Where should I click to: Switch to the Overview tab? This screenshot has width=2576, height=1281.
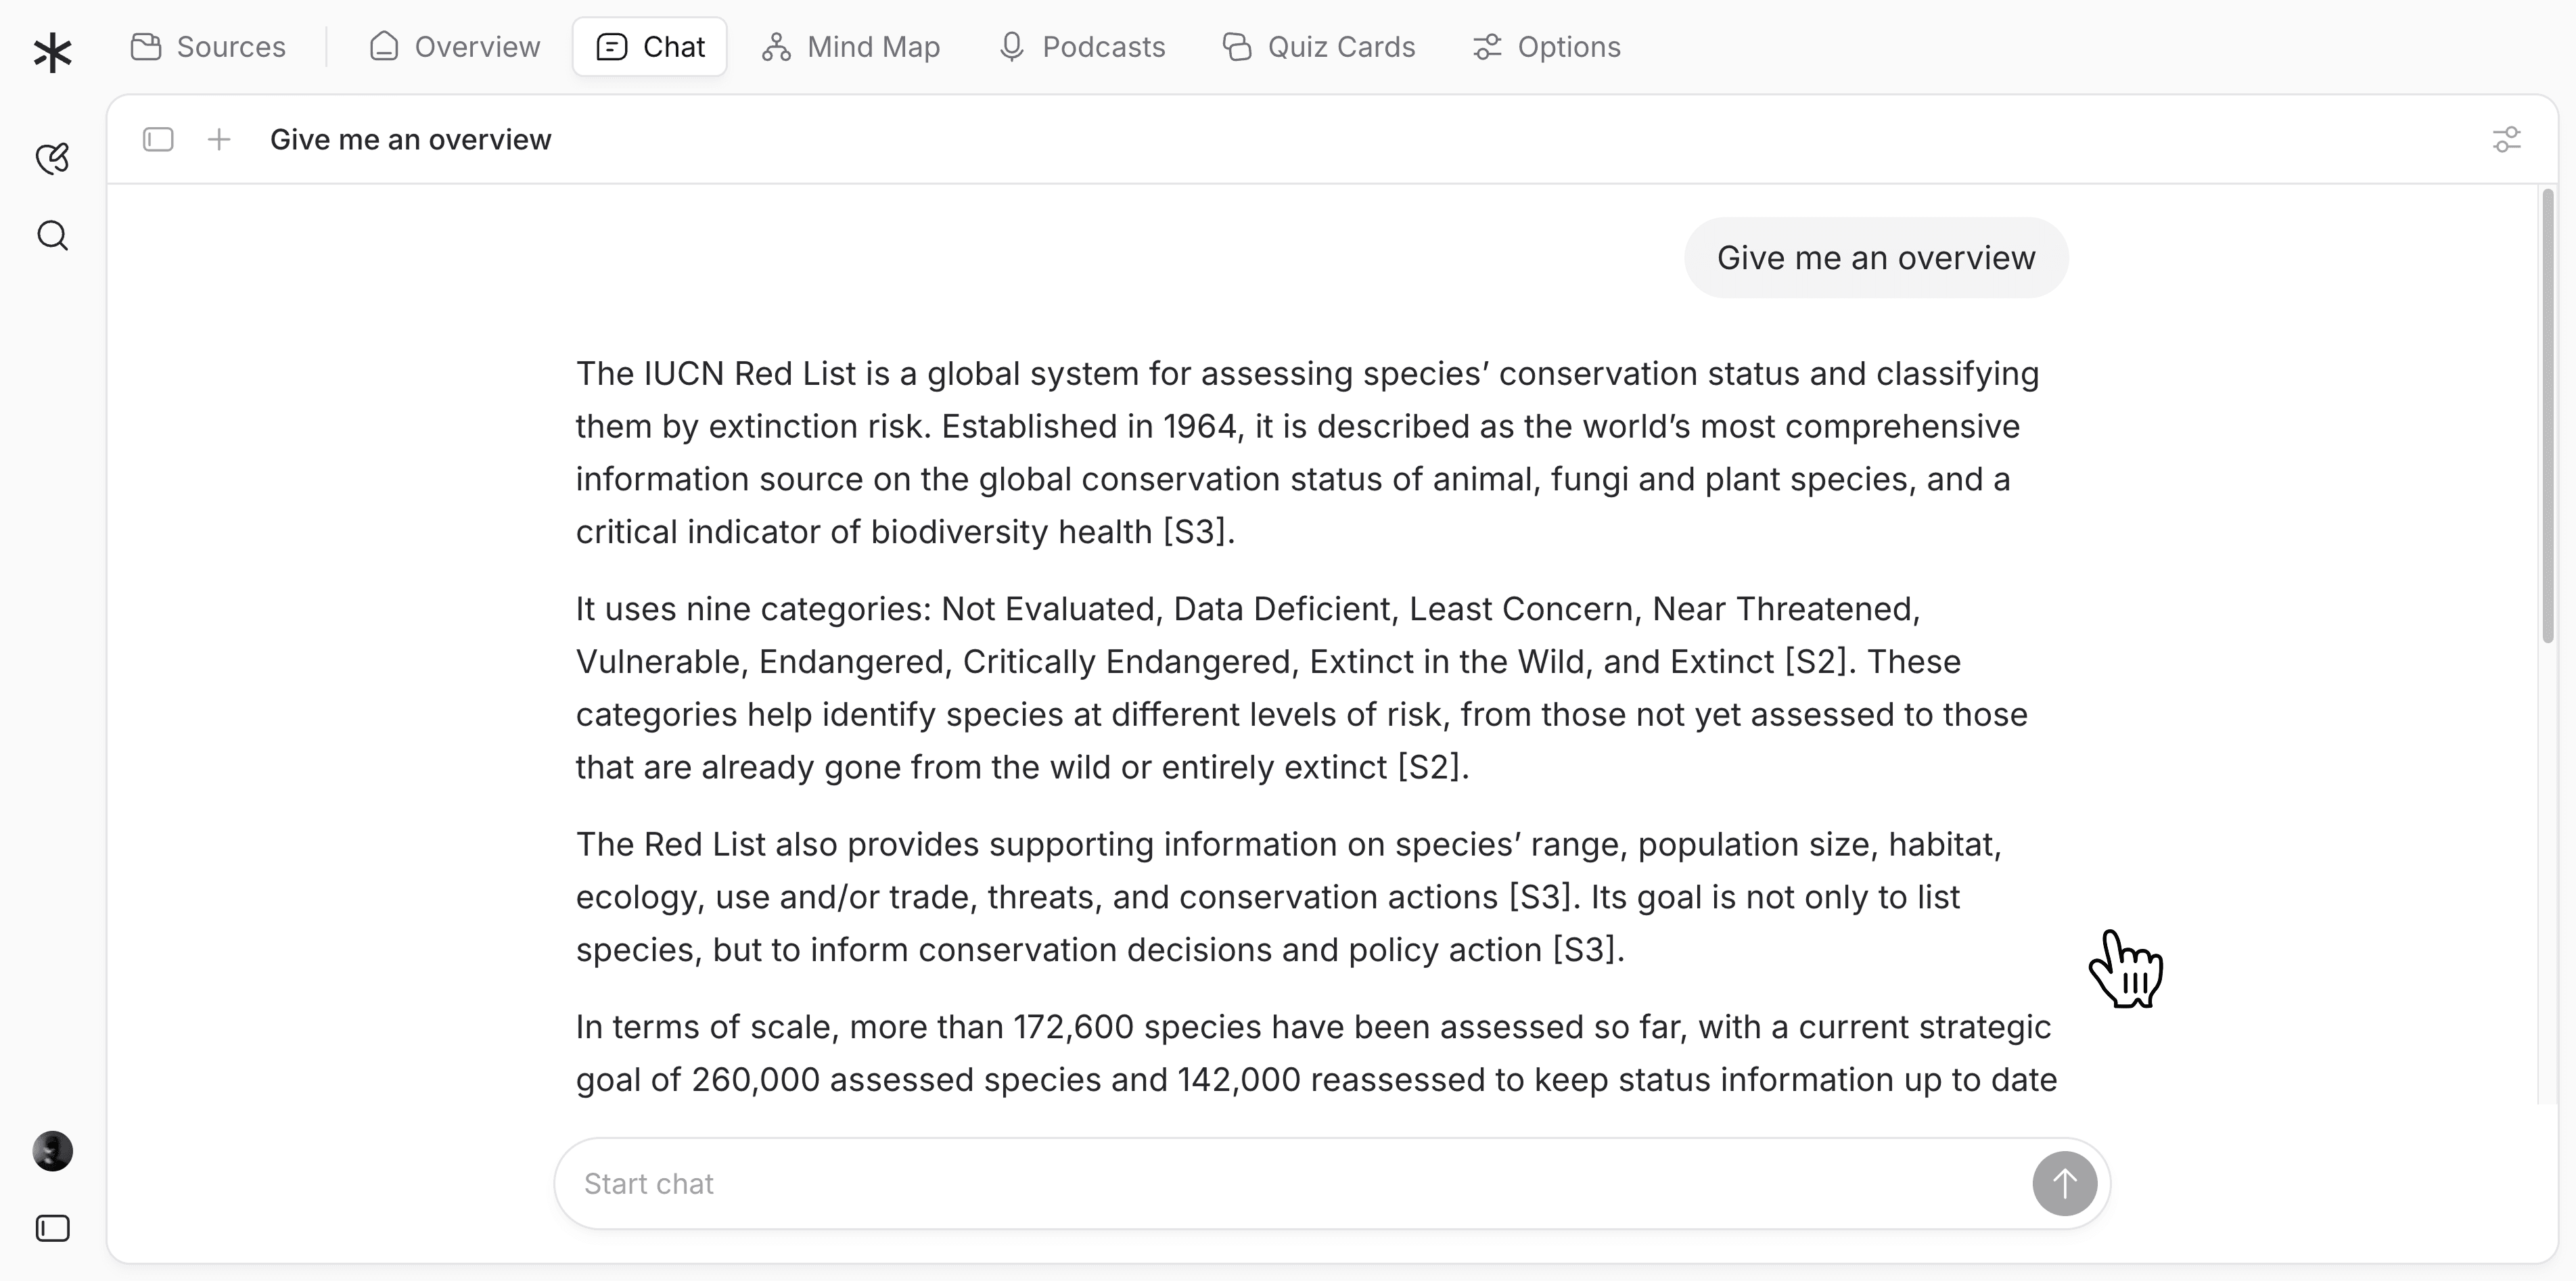(x=455, y=47)
